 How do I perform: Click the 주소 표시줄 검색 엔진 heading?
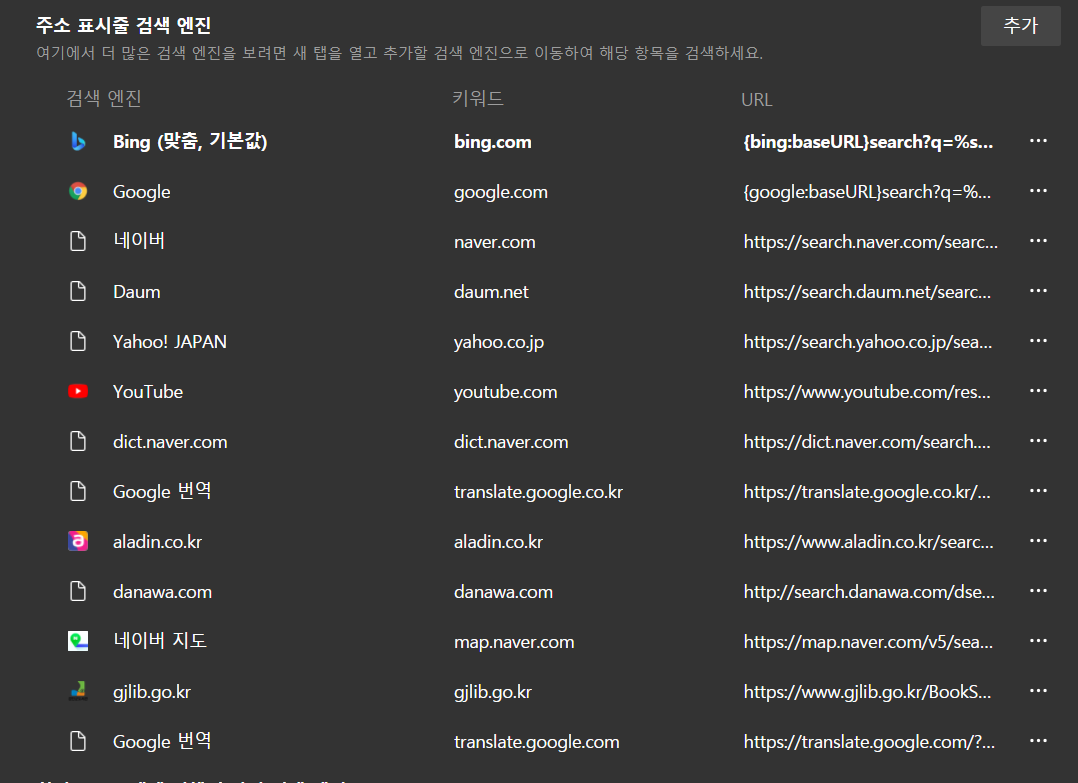click(123, 25)
